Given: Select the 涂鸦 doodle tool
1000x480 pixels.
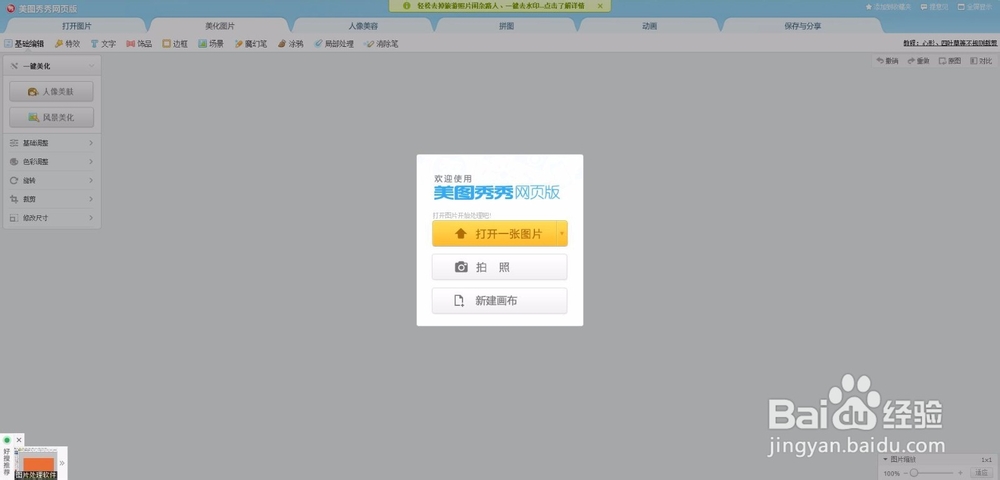Looking at the screenshot, I should pos(290,44).
